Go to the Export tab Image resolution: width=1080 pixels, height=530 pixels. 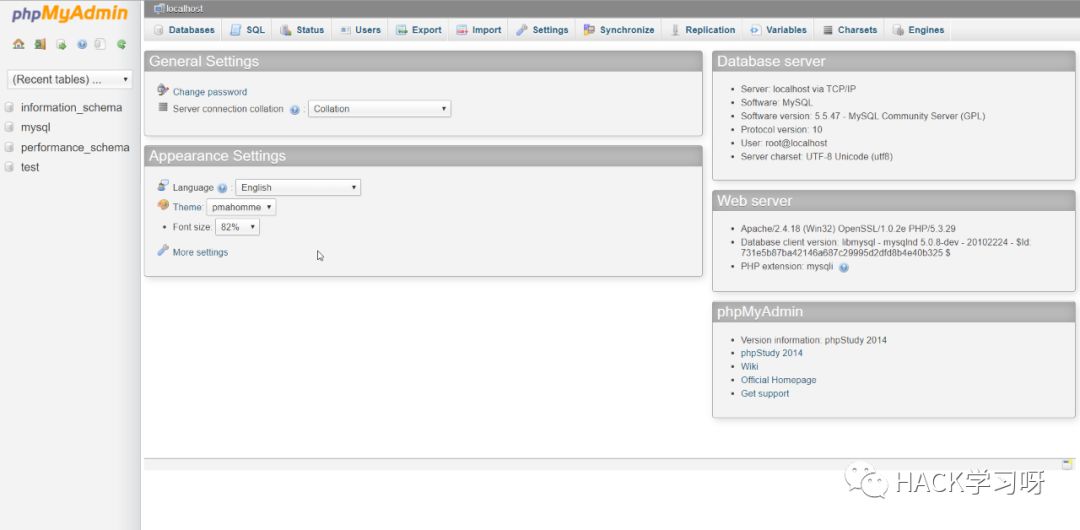tap(419, 30)
